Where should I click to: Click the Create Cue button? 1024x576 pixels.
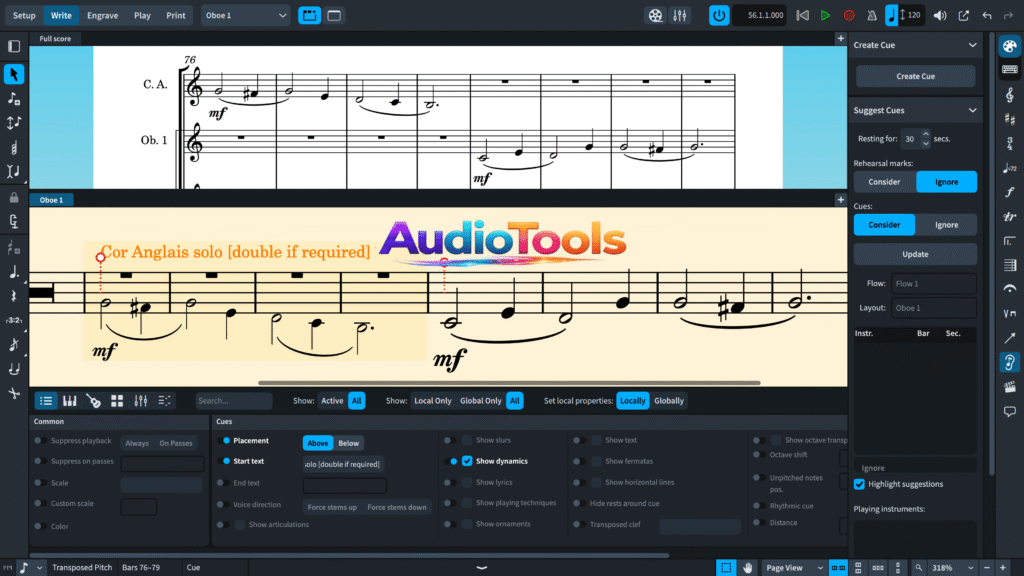click(915, 76)
